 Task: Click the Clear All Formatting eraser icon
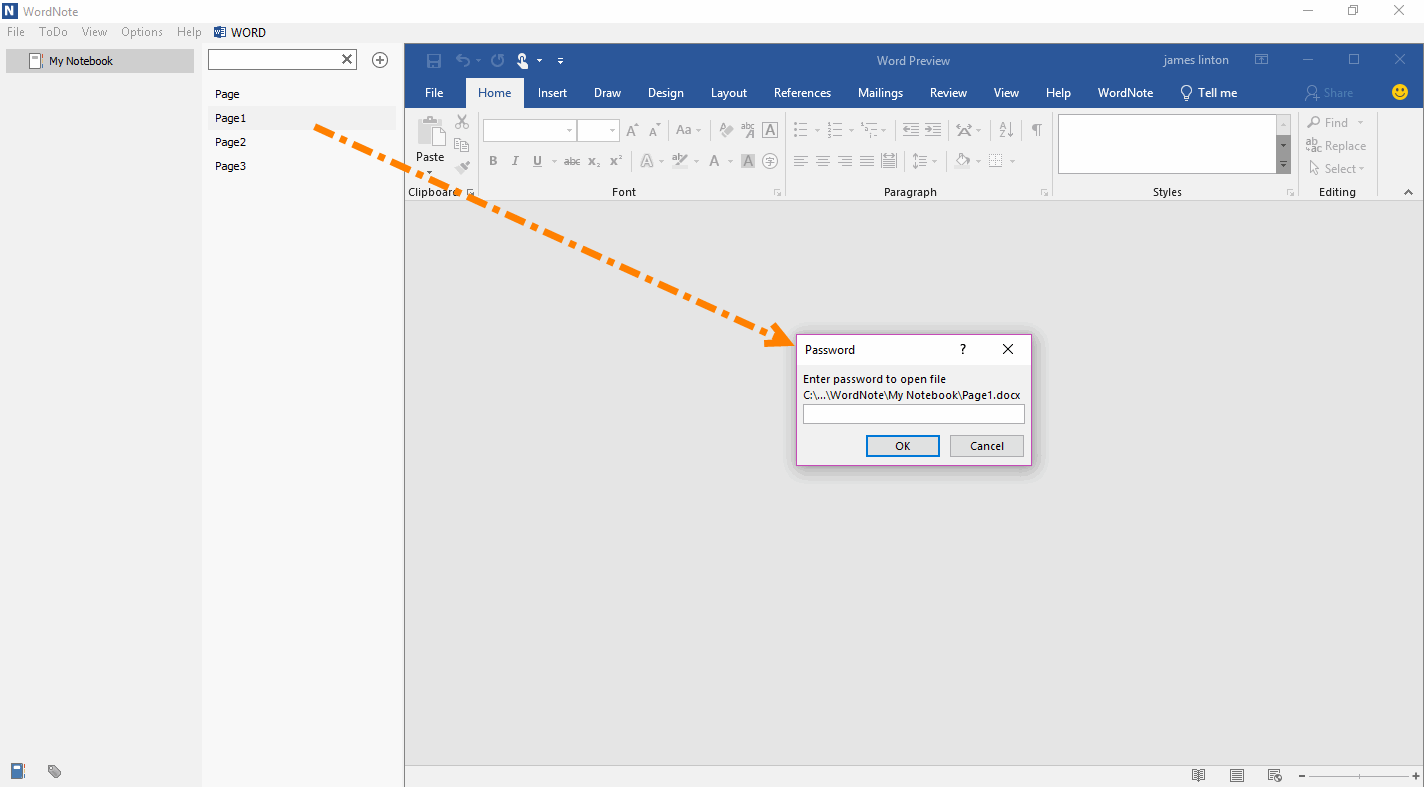726,130
